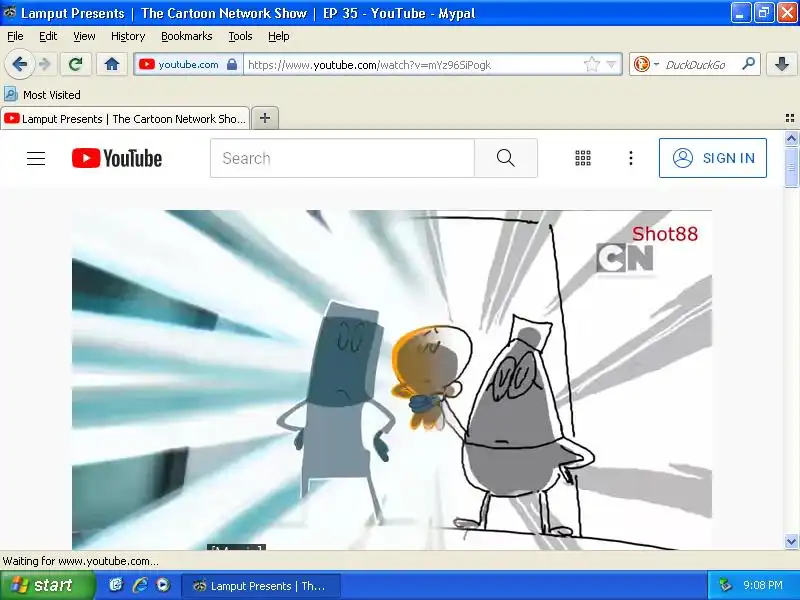Click the page scrollbar up arrow

[x=791, y=138]
